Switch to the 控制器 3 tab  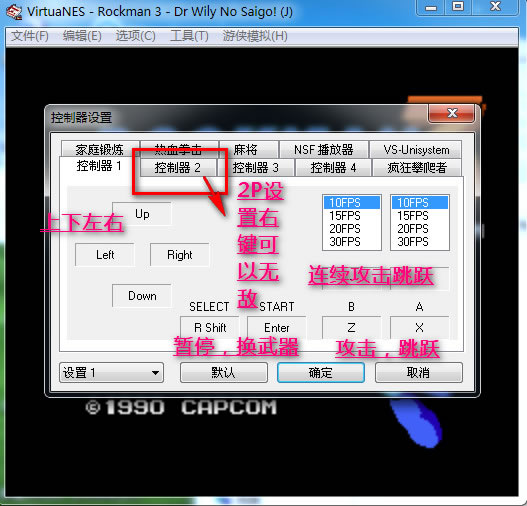tap(256, 167)
